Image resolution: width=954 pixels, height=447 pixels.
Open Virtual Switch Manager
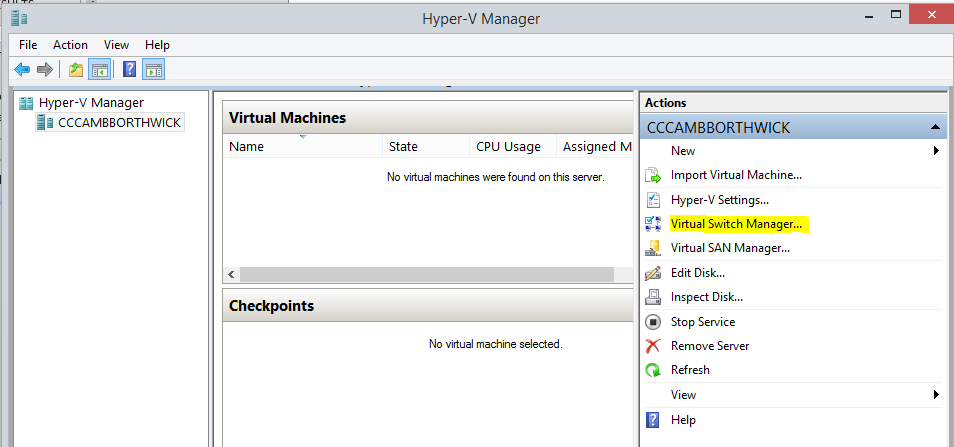tap(736, 224)
